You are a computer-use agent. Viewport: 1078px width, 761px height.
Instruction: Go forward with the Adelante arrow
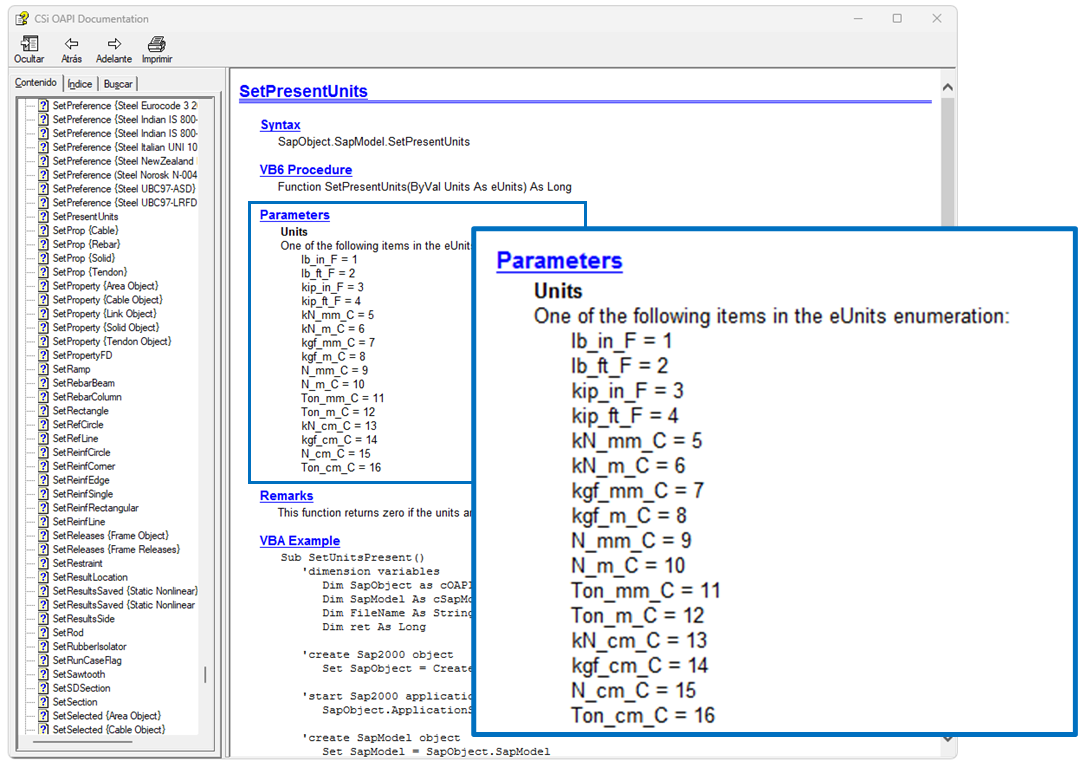[113, 50]
